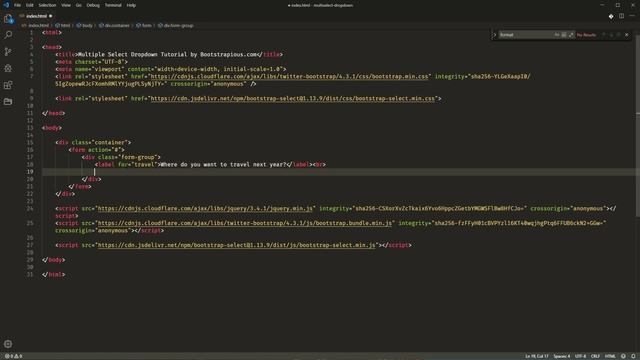The width and height of the screenshot is (640, 360).
Task: Open the div.form-group breadcrumb dropdown
Action: (176, 25)
